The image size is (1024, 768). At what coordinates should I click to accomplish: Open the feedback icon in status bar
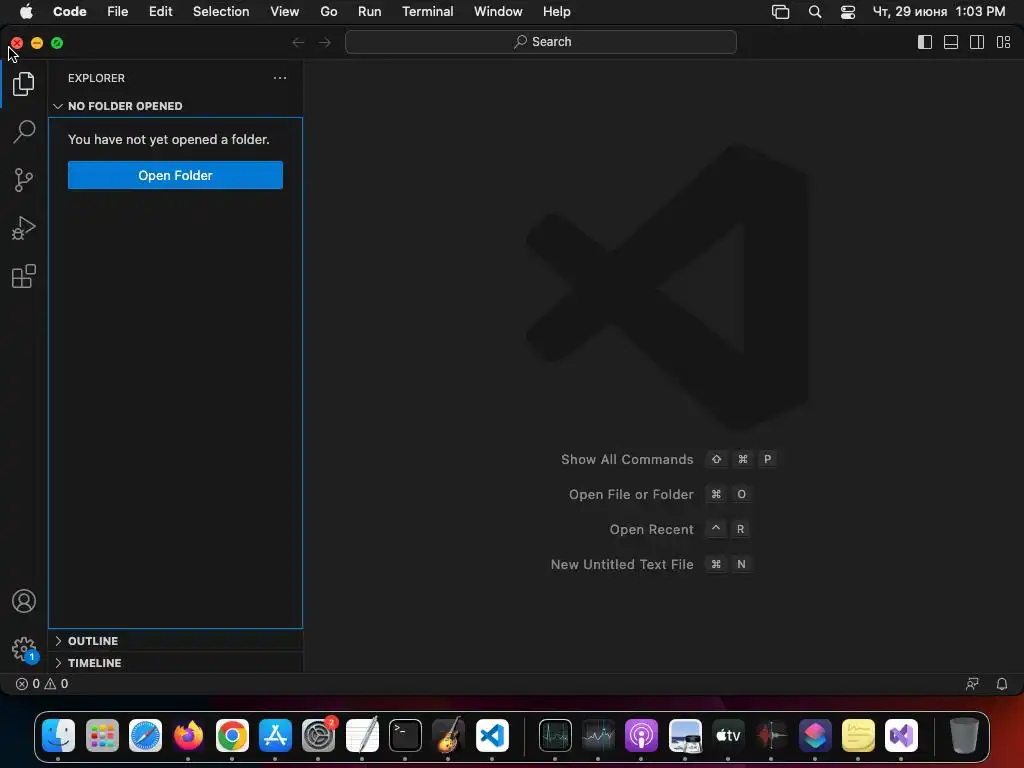(972, 684)
